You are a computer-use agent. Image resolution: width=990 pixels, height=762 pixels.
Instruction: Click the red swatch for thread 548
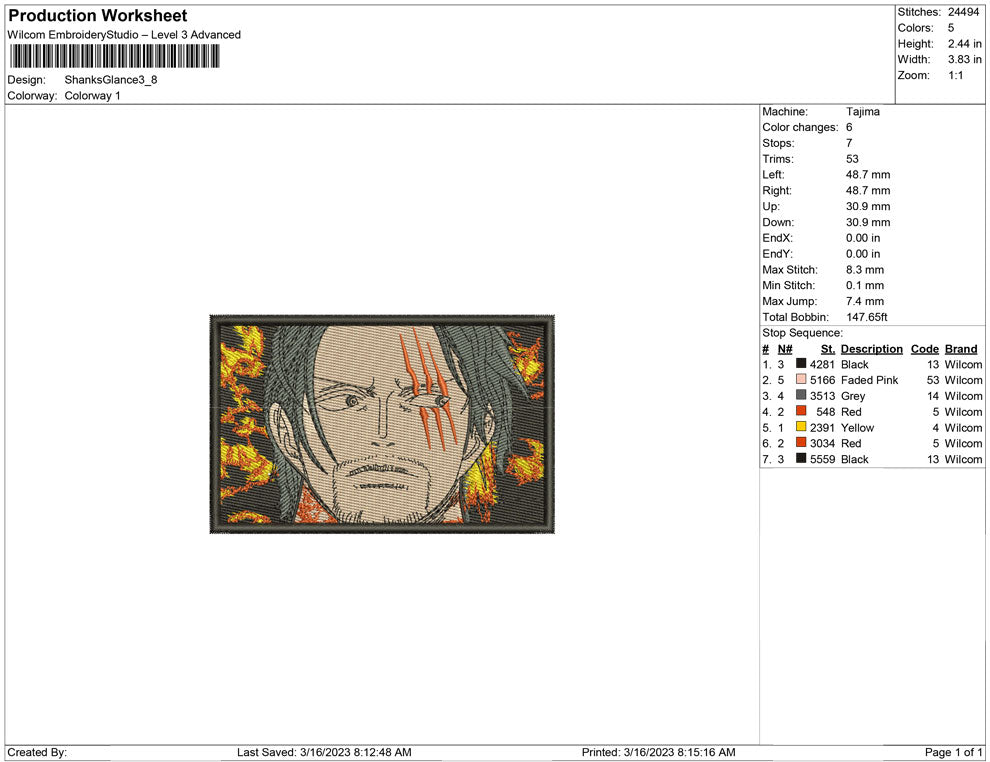point(801,411)
